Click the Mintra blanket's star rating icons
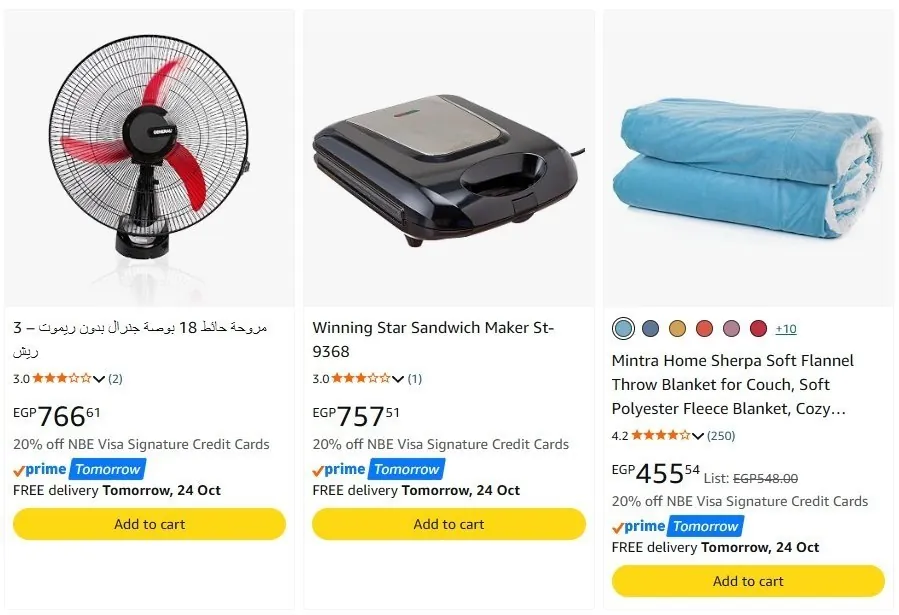The width and height of the screenshot is (899, 615). [660, 436]
